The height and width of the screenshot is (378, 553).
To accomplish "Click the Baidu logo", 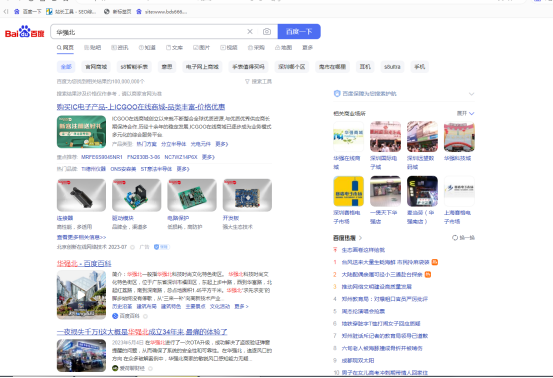I will (x=24, y=32).
